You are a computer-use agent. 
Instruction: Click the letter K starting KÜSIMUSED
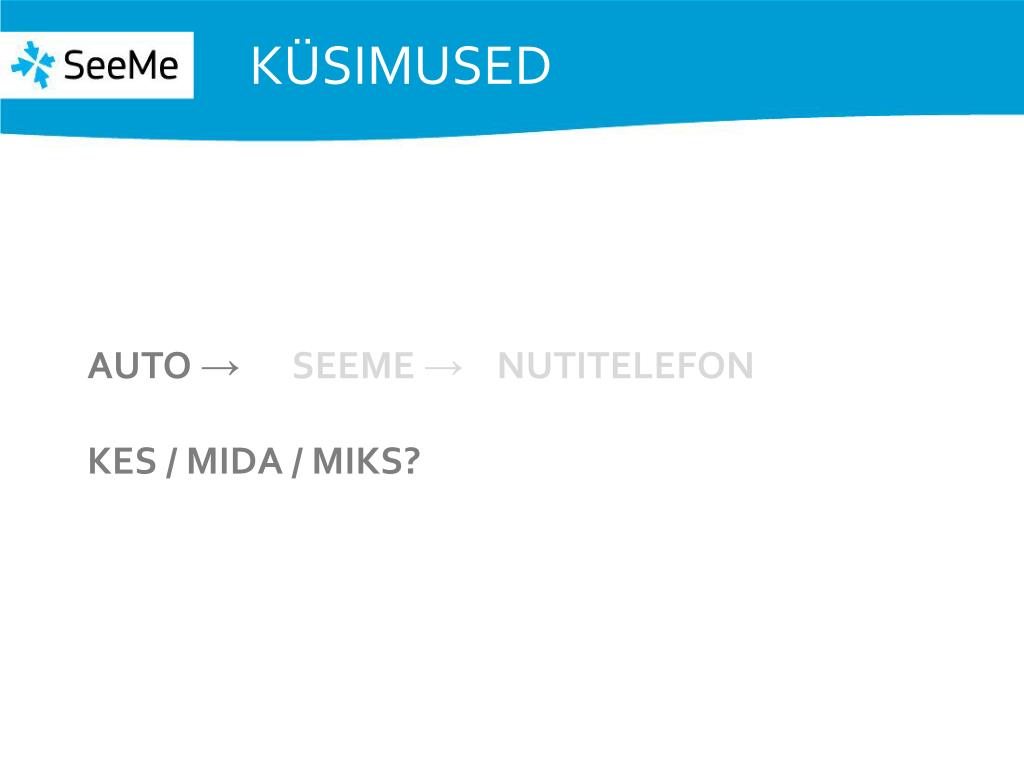click(x=268, y=66)
